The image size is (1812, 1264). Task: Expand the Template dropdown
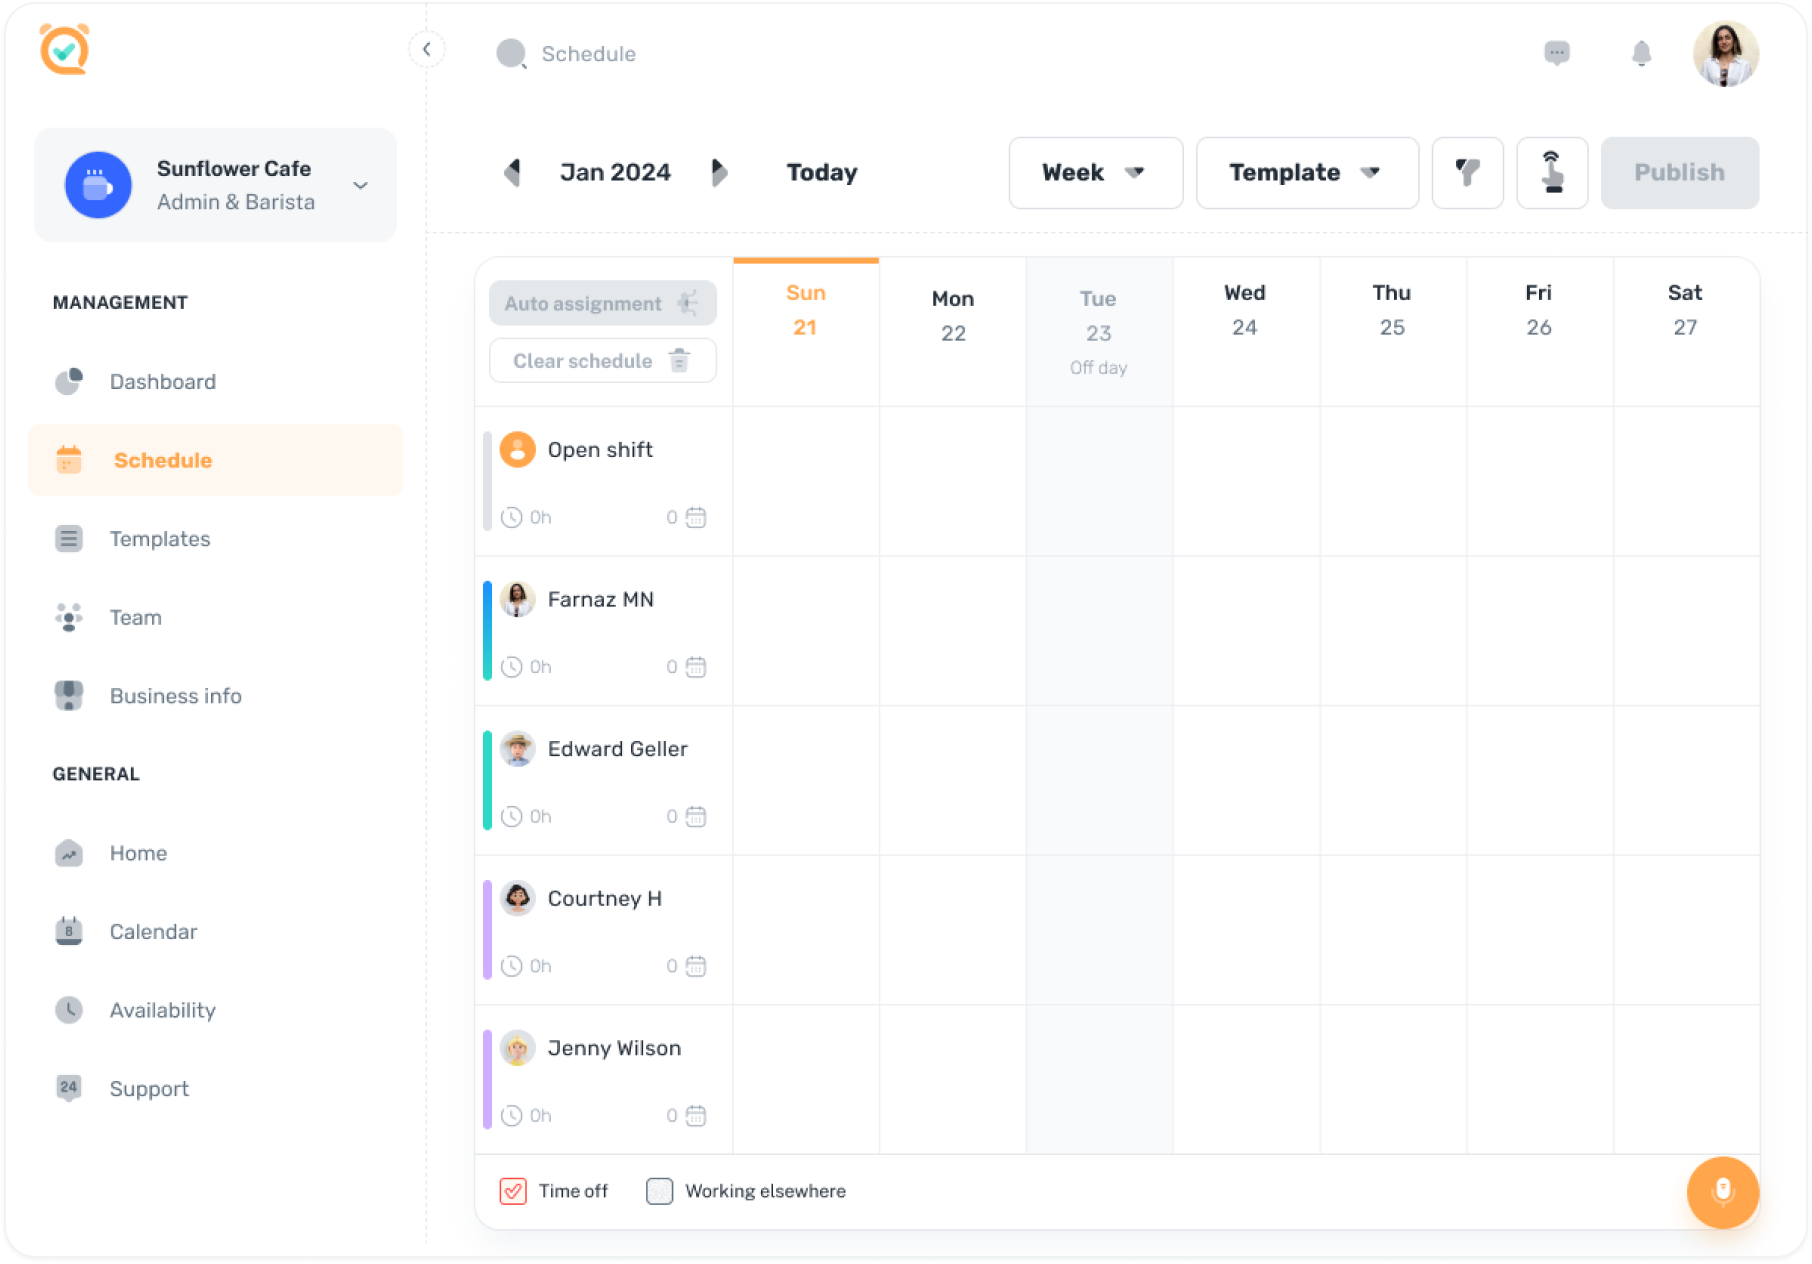coord(1306,173)
